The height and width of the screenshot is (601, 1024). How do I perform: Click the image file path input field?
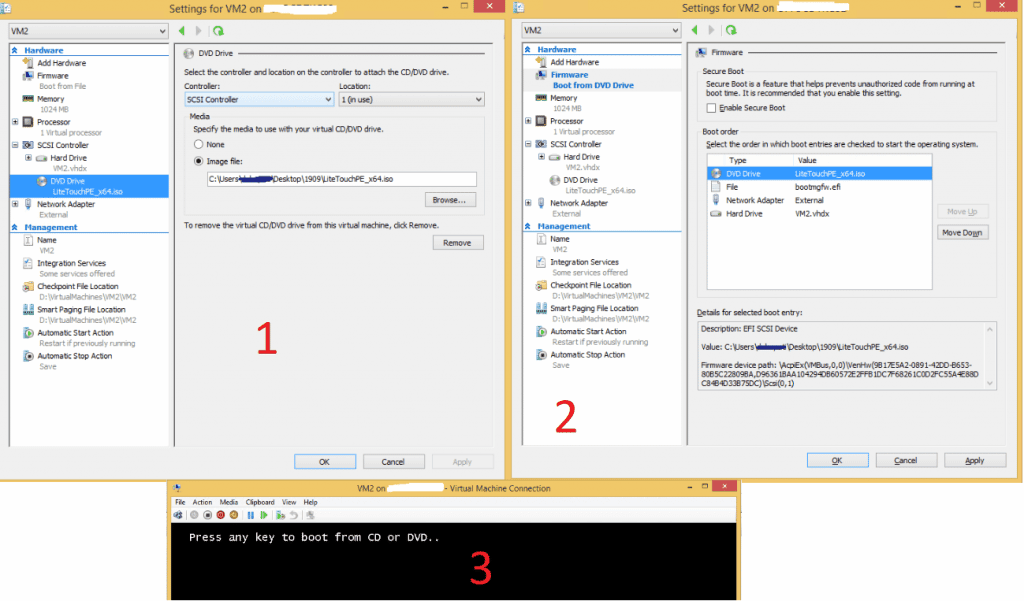click(x=342, y=179)
